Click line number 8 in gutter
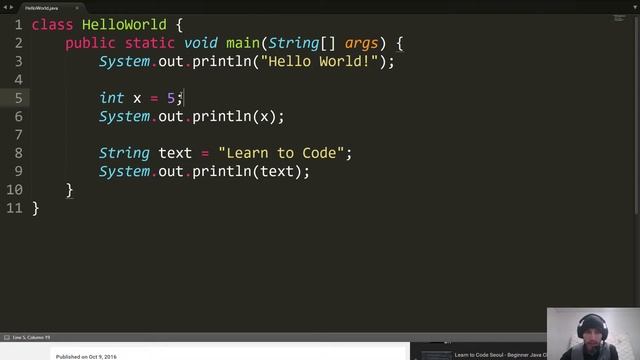Screen dimensions: 640x360 coord(18,153)
